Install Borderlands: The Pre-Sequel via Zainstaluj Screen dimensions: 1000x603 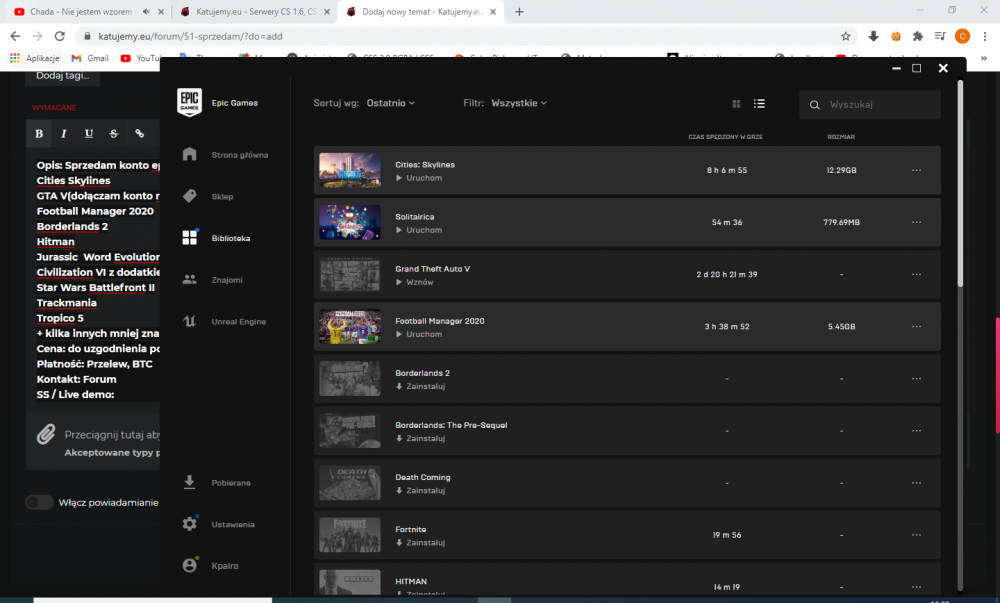point(420,439)
